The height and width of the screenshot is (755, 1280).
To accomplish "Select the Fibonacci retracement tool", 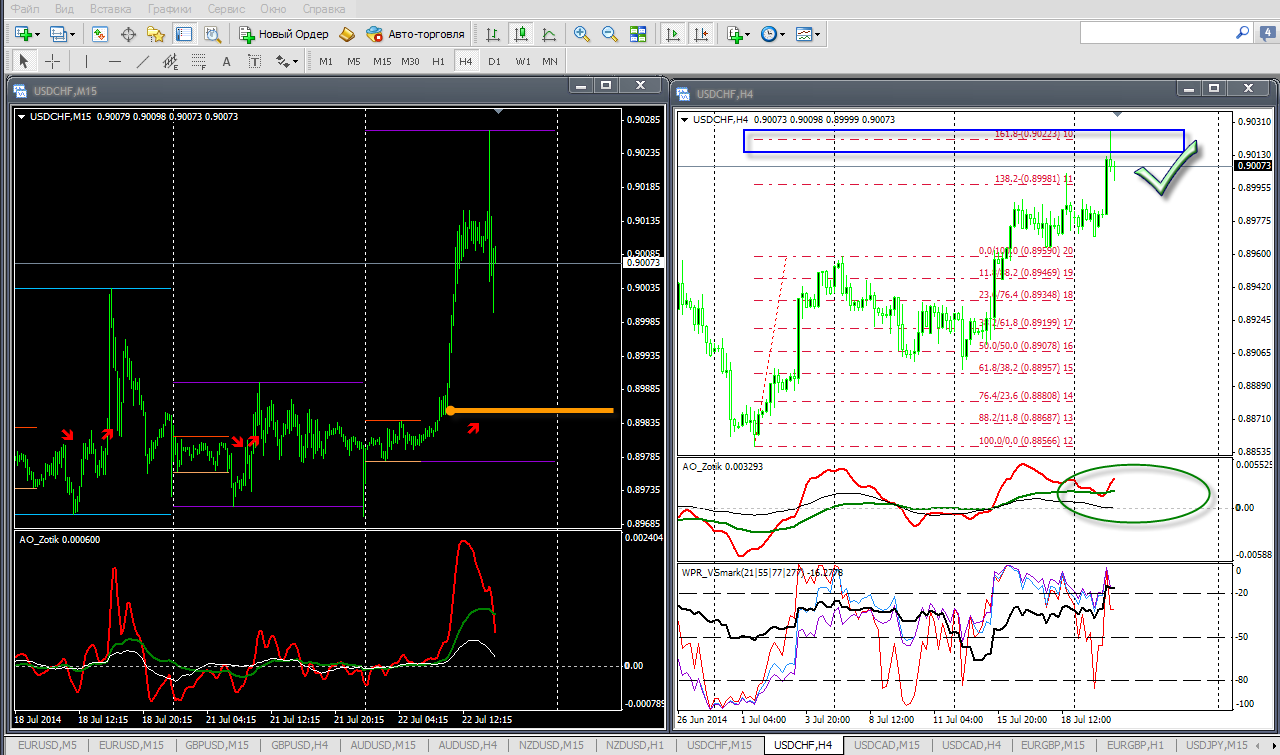I will tap(199, 61).
